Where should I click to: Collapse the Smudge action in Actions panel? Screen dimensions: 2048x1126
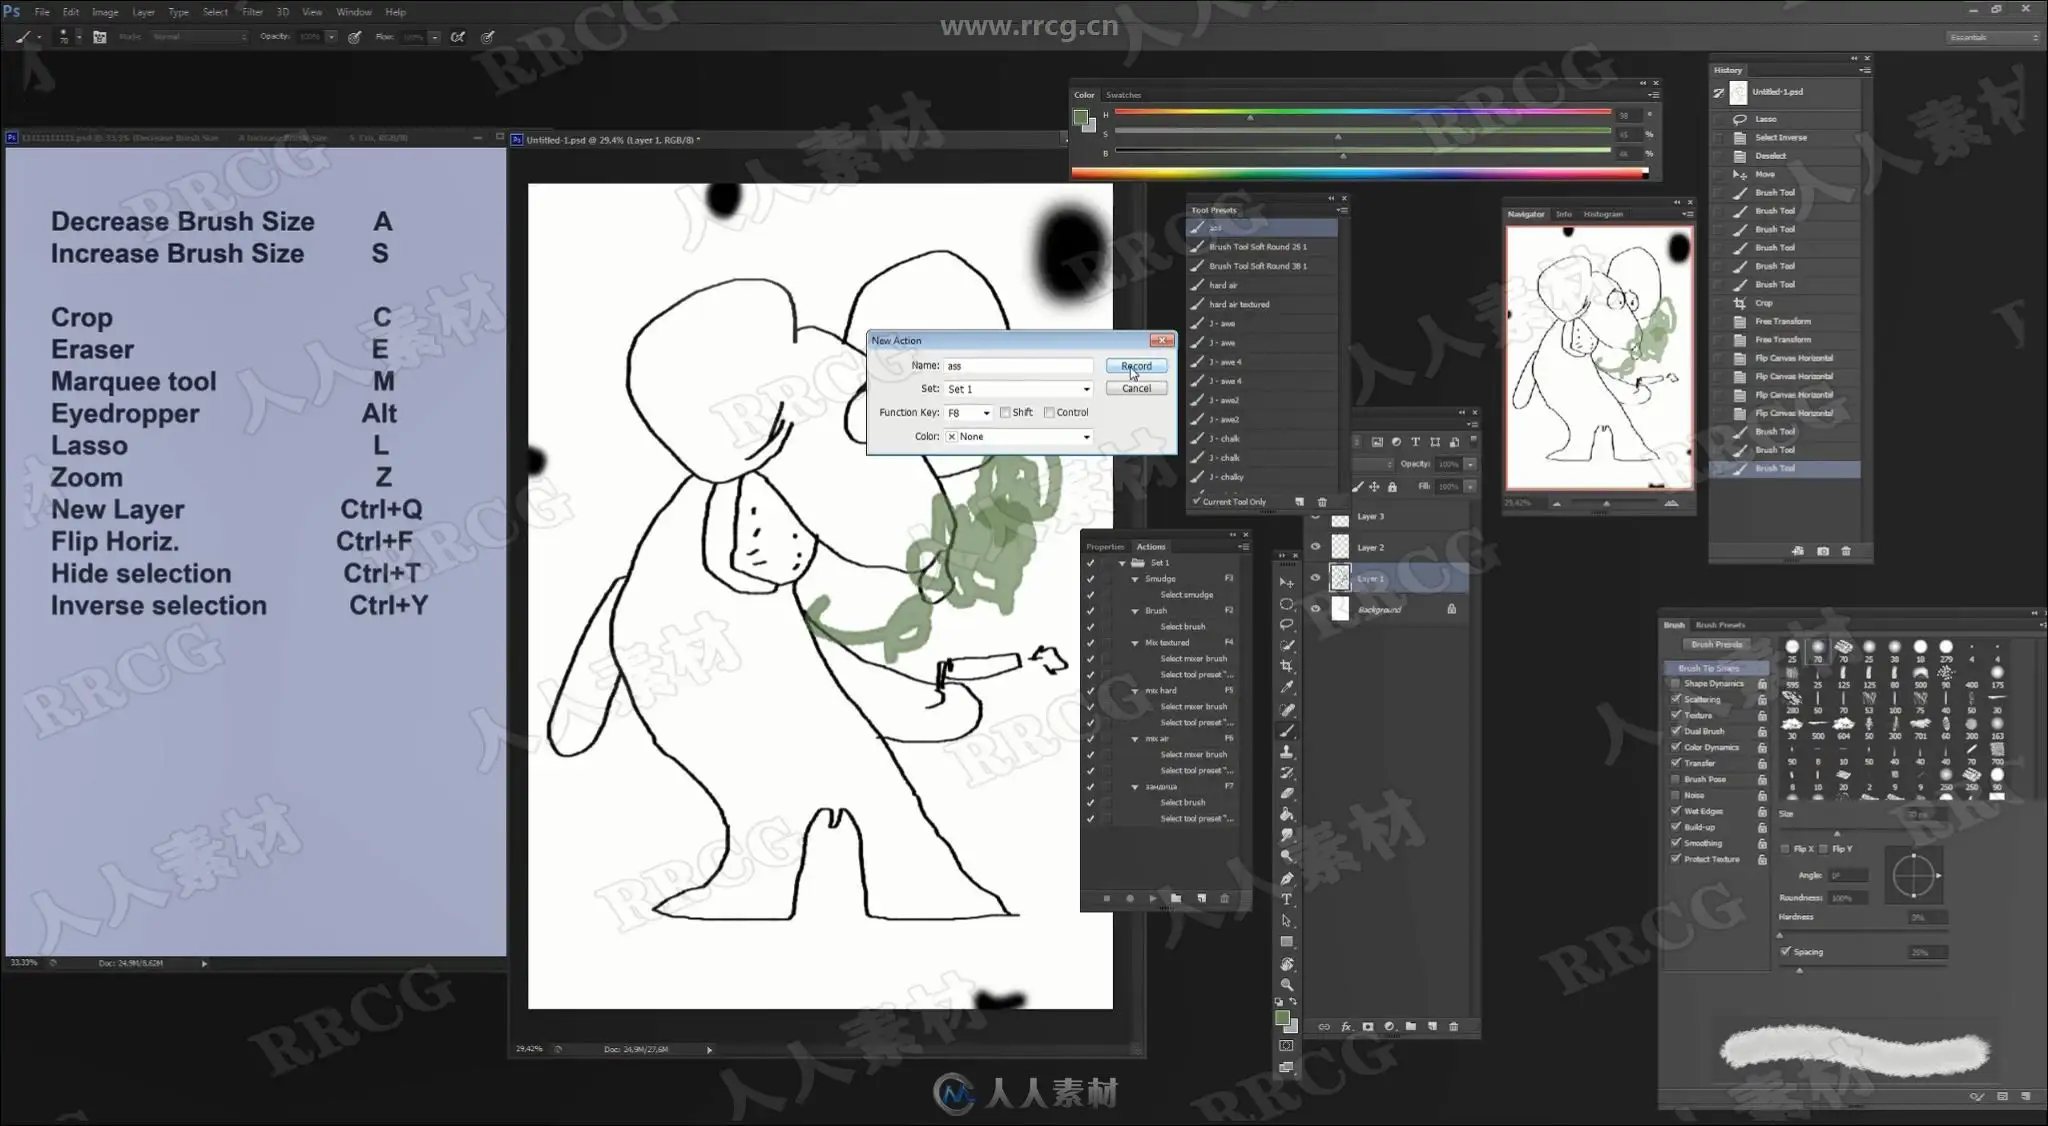tap(1135, 579)
